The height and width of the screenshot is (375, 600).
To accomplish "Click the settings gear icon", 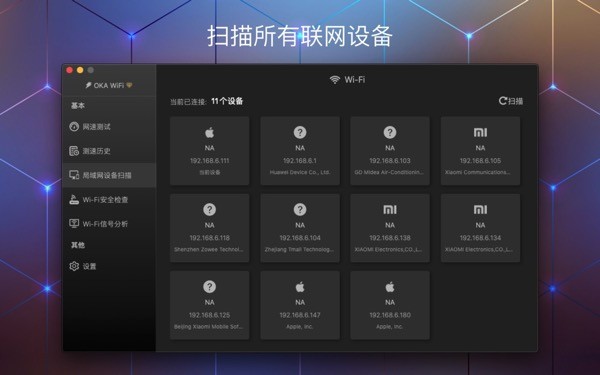I will (74, 266).
